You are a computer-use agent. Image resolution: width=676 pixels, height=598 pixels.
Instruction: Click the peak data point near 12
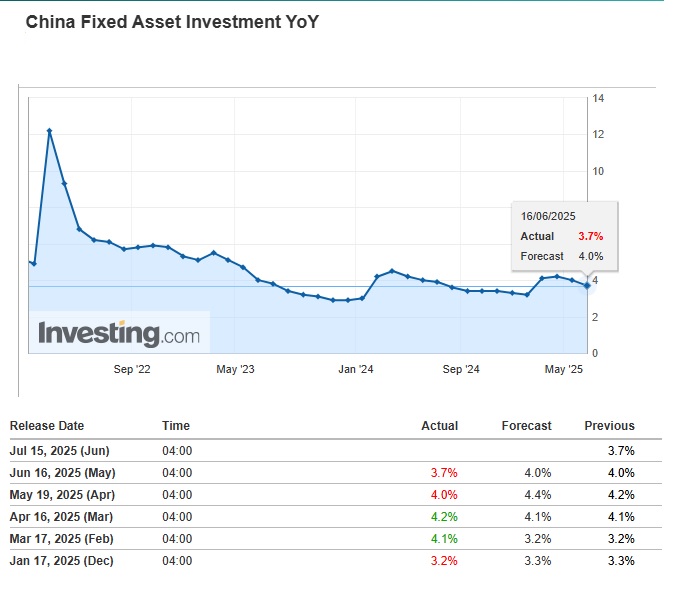(x=49, y=131)
